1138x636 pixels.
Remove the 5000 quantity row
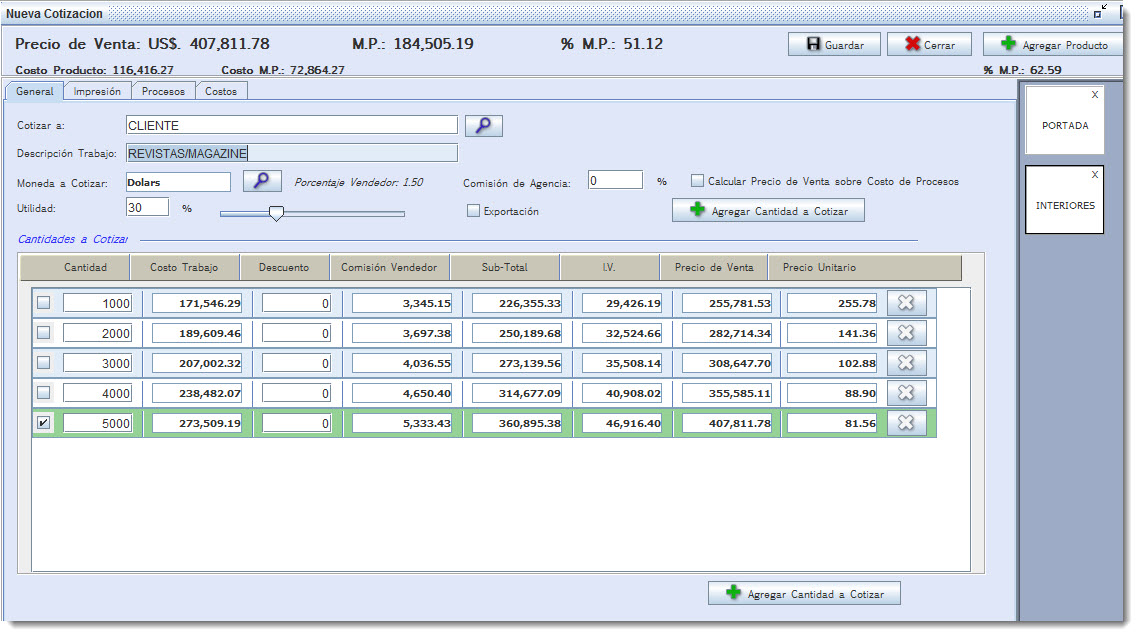point(906,423)
